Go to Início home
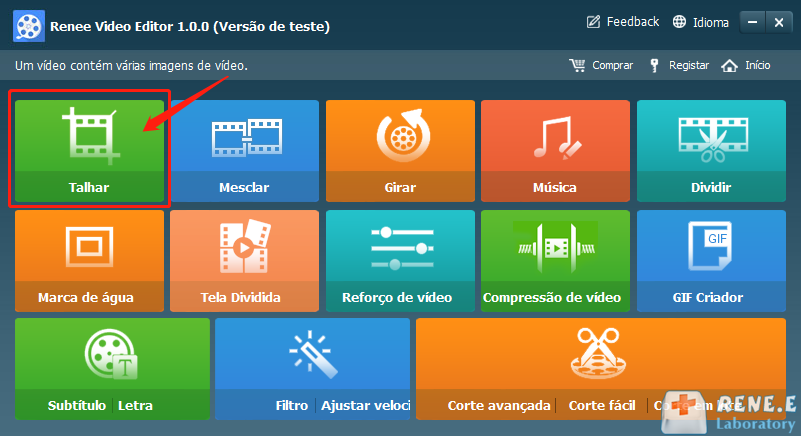Screen dimensions: 801x436 click(746, 65)
